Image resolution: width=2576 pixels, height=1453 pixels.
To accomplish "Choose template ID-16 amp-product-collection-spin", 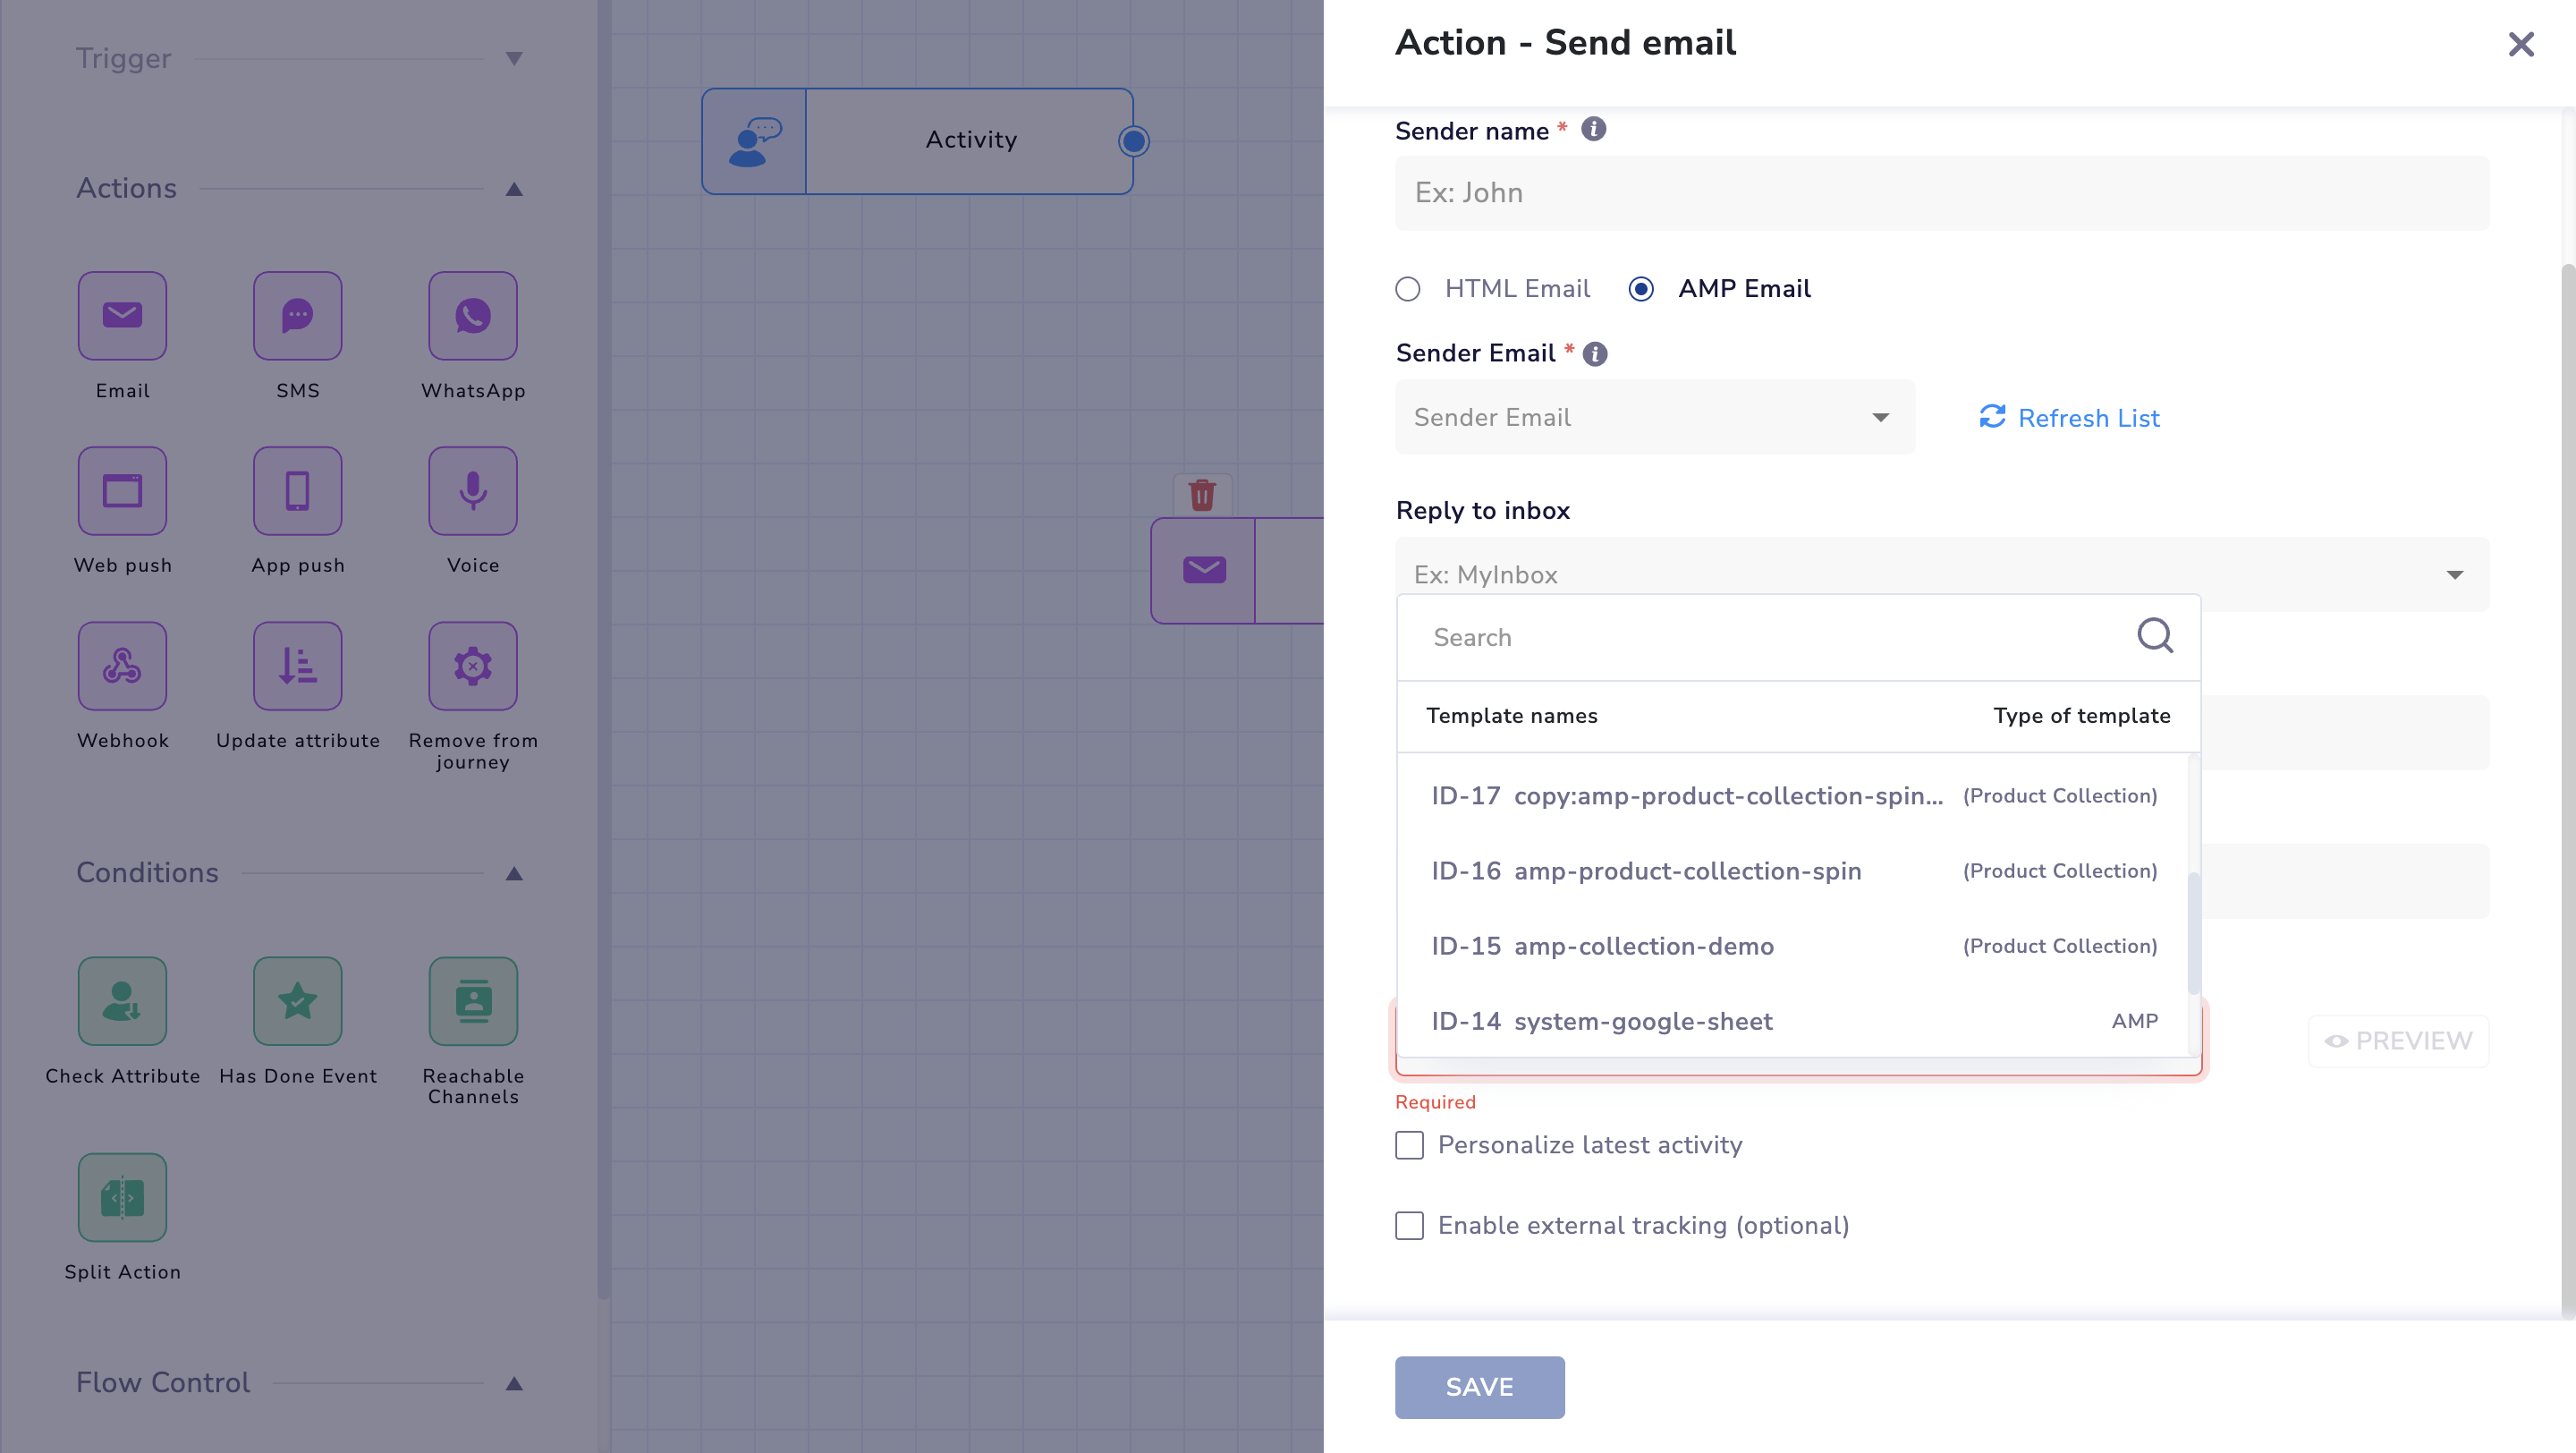I will click(1794, 871).
